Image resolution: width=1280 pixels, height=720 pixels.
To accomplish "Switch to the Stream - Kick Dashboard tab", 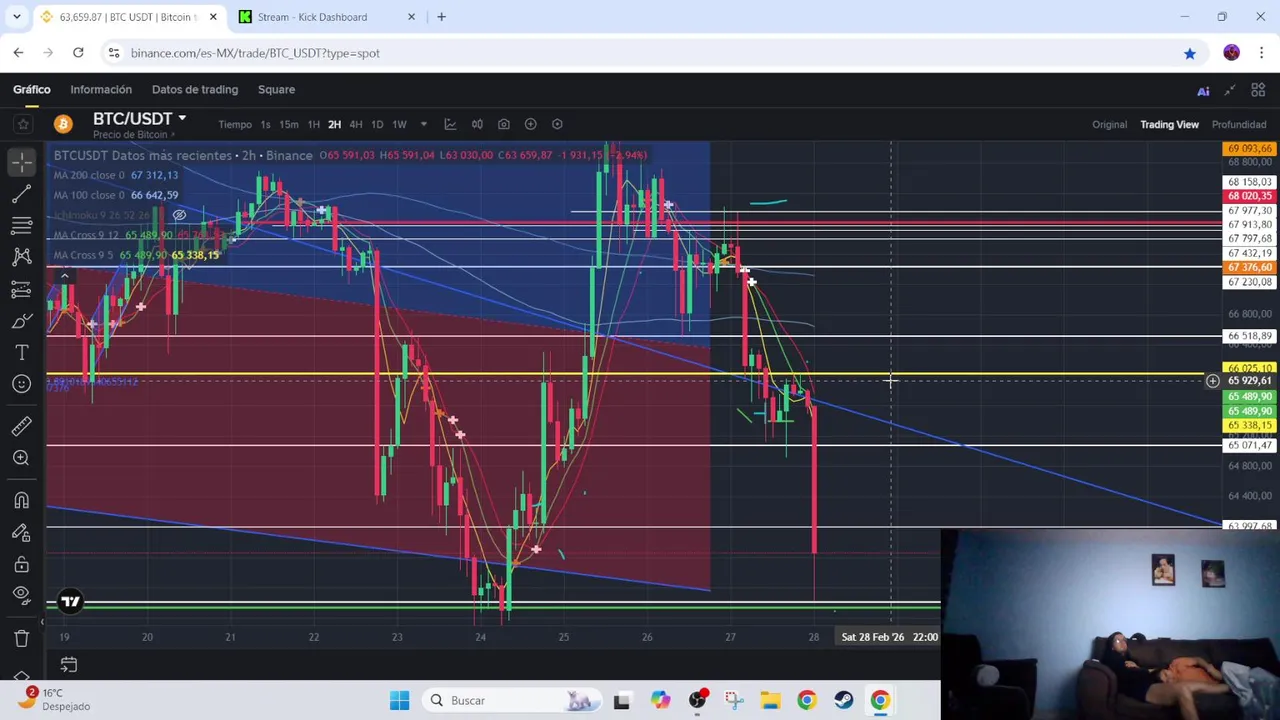I will click(x=327, y=17).
